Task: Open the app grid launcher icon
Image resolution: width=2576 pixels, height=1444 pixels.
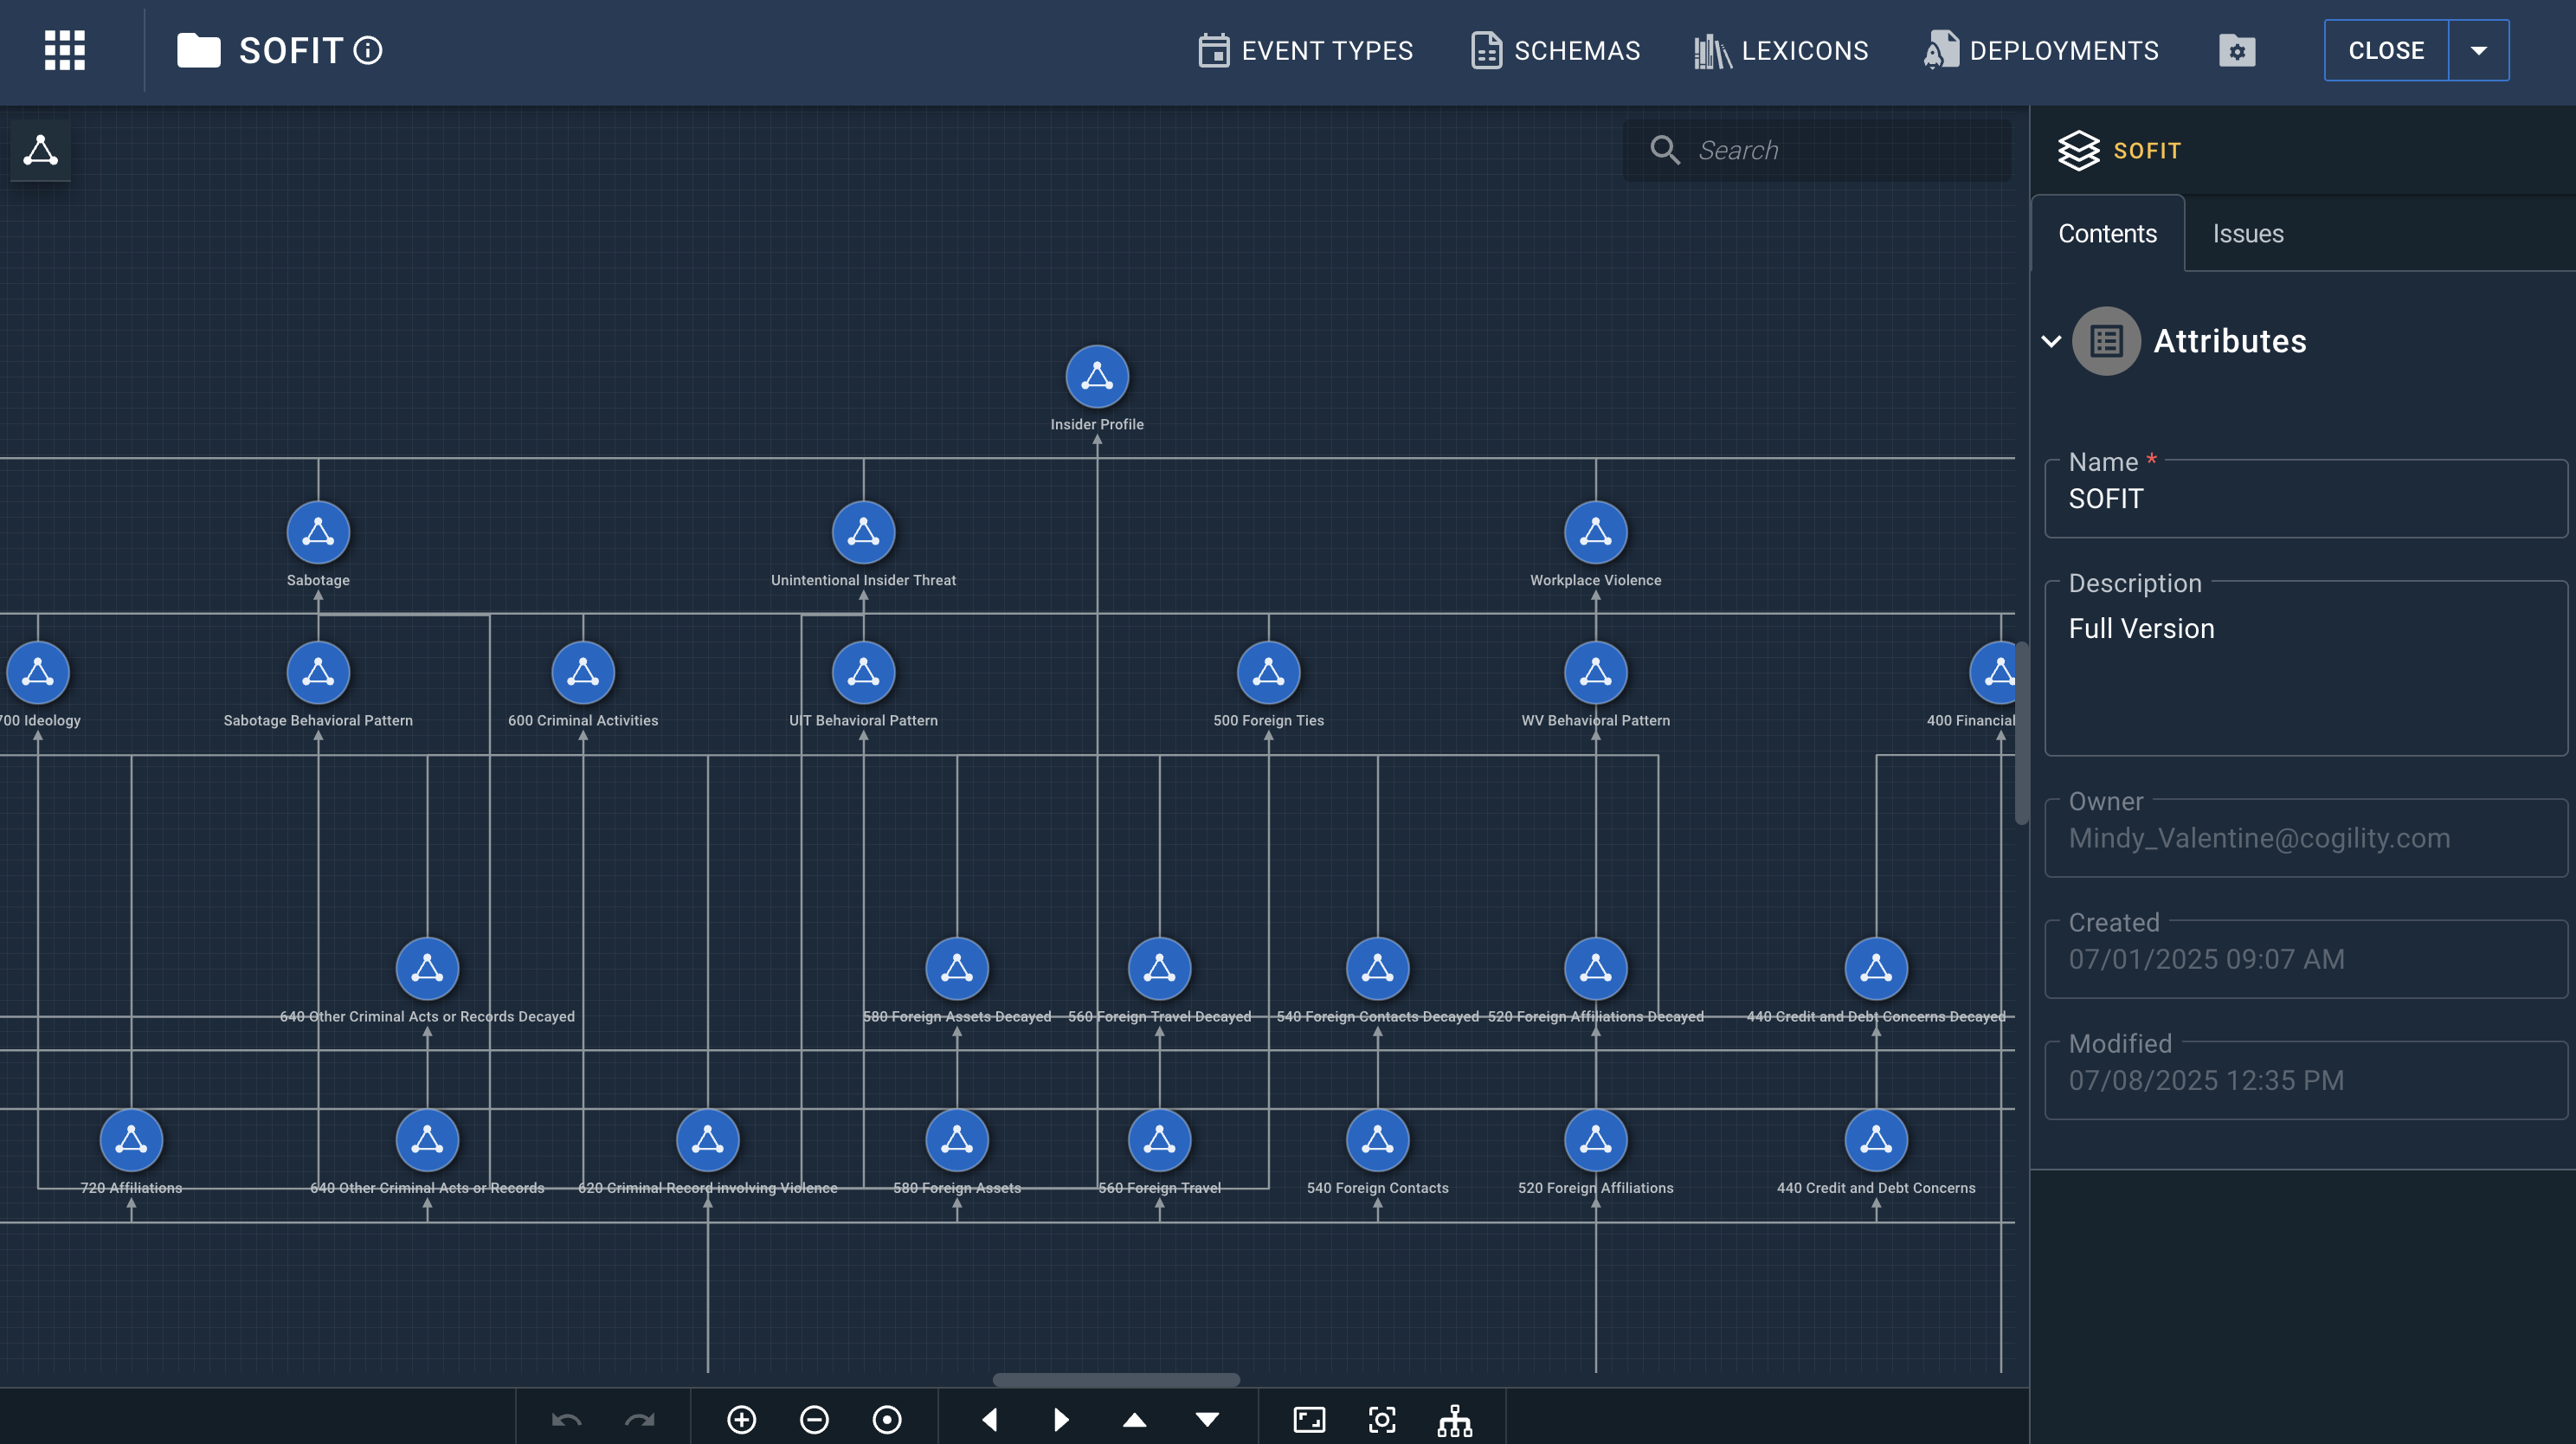Action: point(65,50)
